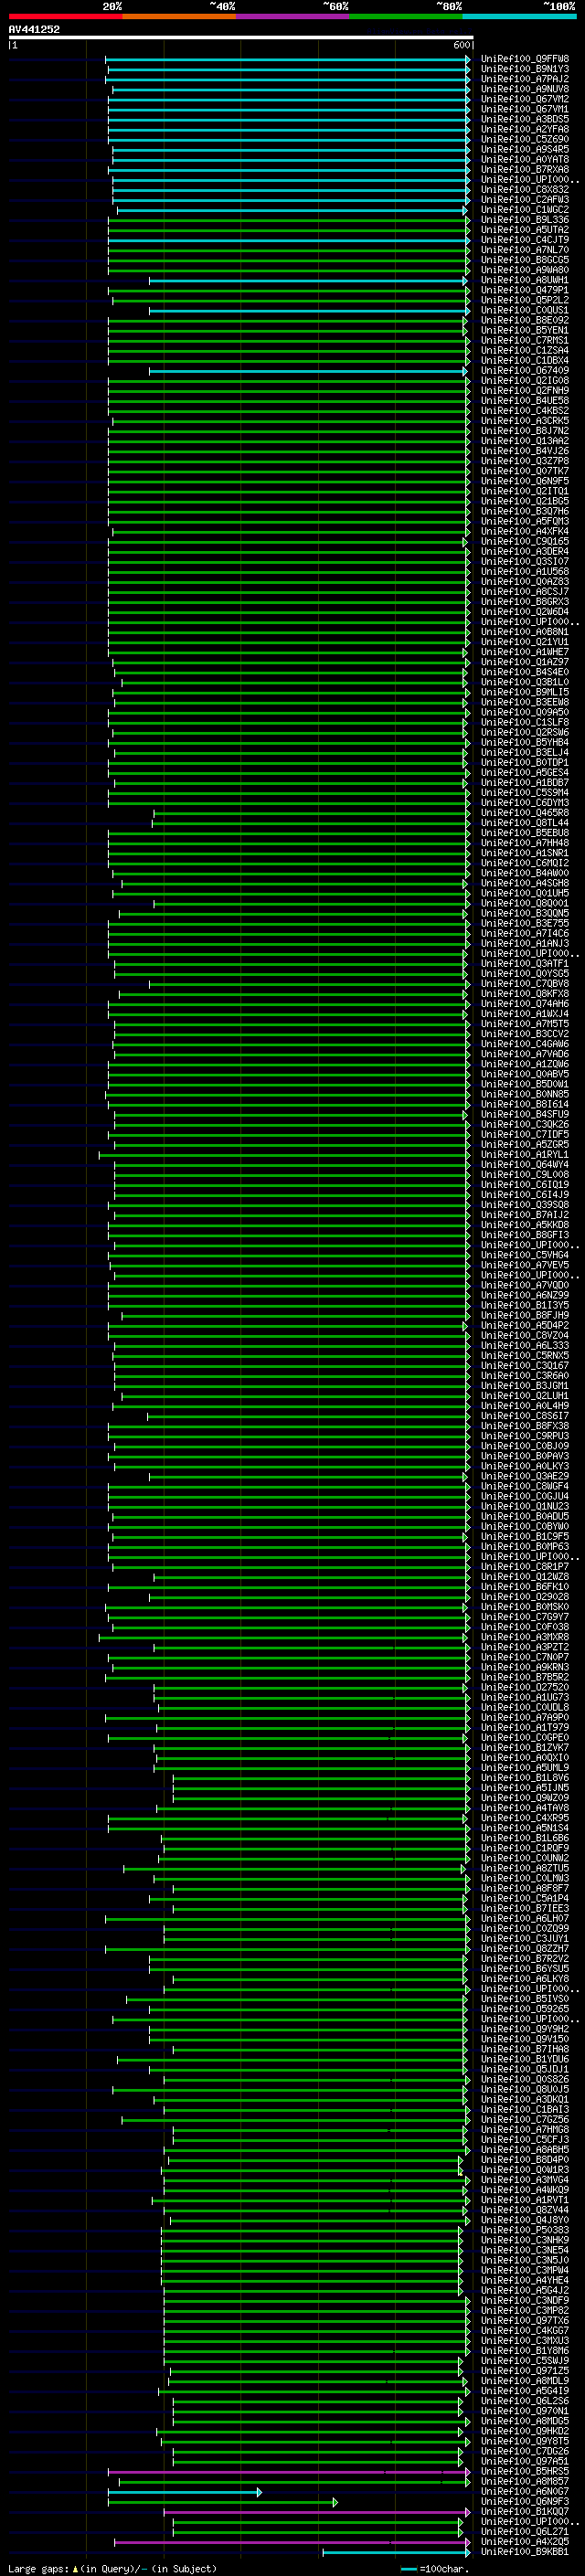This screenshot has height=2576, width=585.
Task: Open hit UniRef100_Q9FFW8
Action: (525, 59)
